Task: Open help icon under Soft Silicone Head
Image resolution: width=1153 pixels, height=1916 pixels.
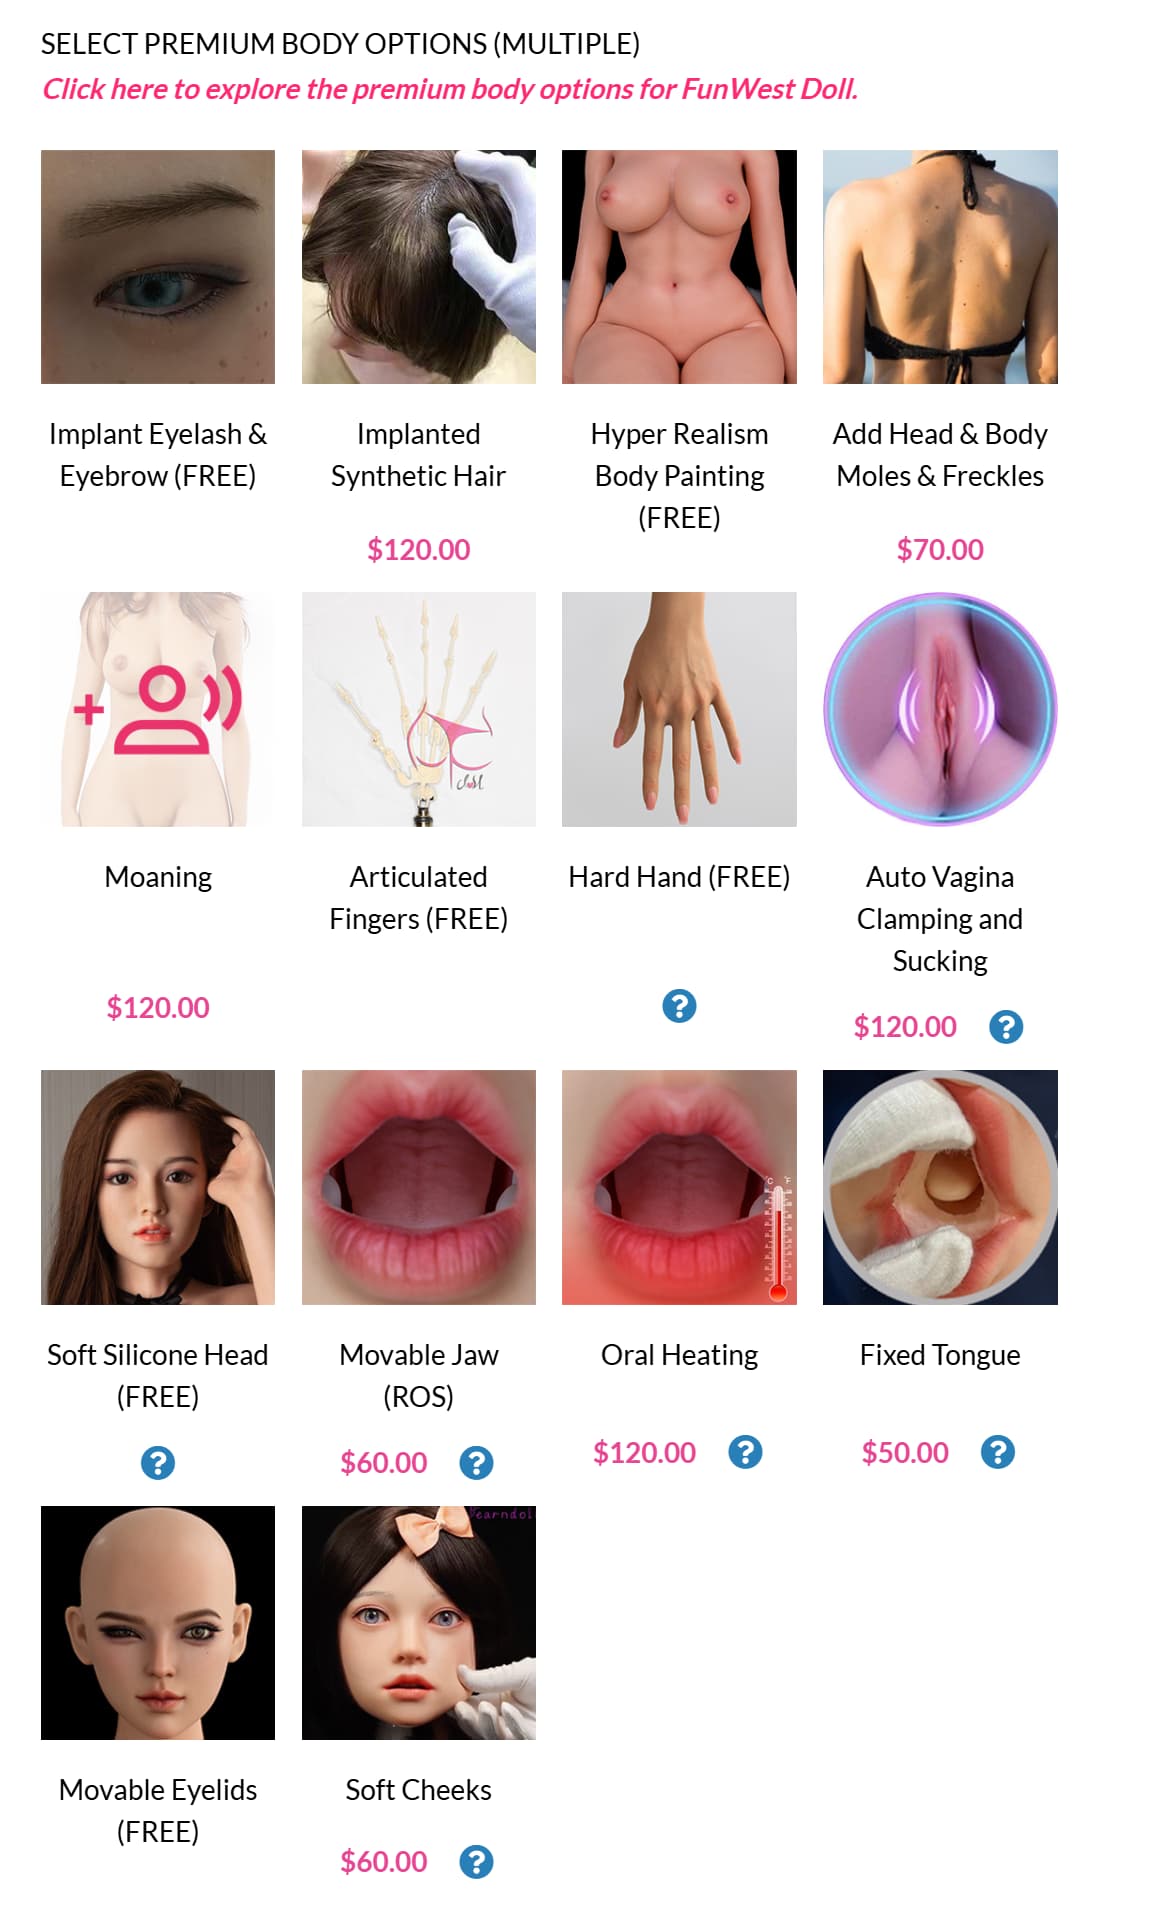Action: [x=158, y=1463]
